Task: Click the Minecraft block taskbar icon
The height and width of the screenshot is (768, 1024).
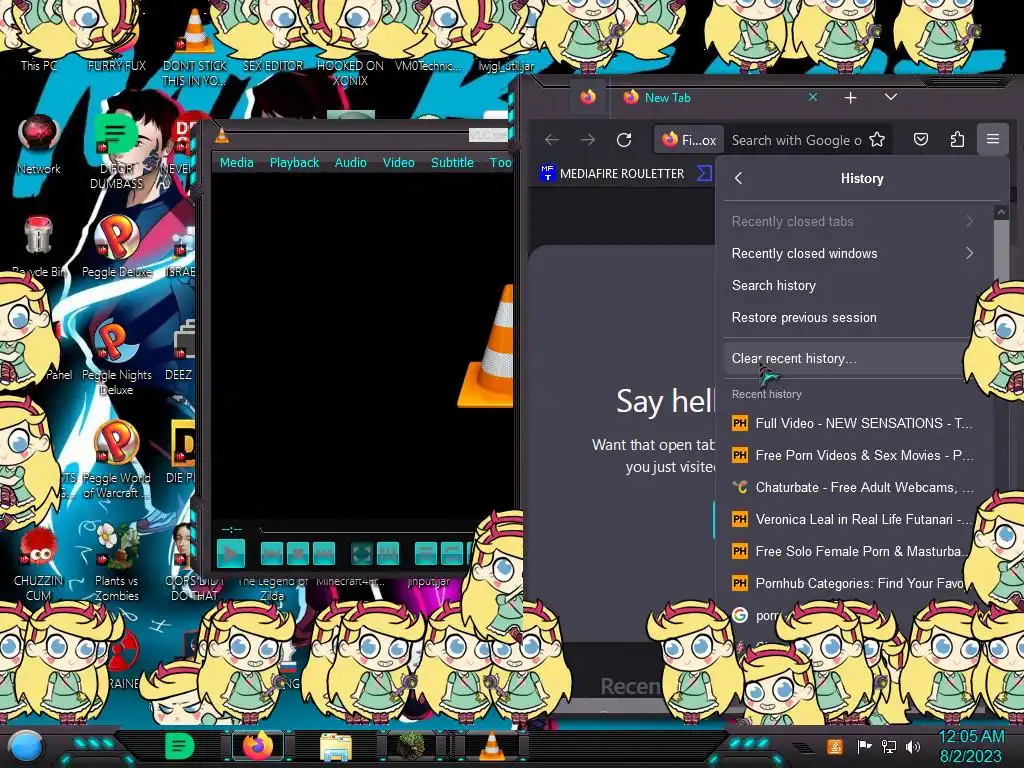Action: (412, 746)
